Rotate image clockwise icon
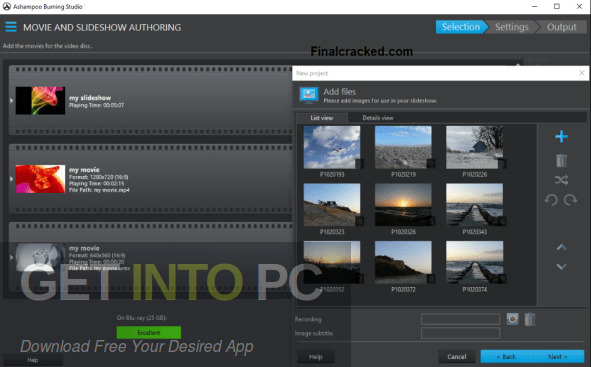 tap(570, 200)
